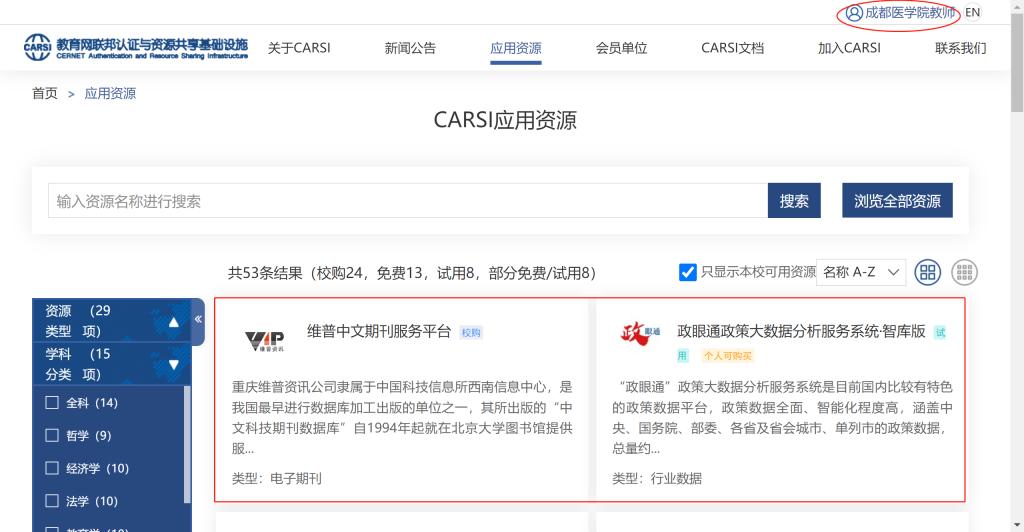Click 类型：行业数据 text
This screenshot has height=532, width=1024.
(x=657, y=478)
